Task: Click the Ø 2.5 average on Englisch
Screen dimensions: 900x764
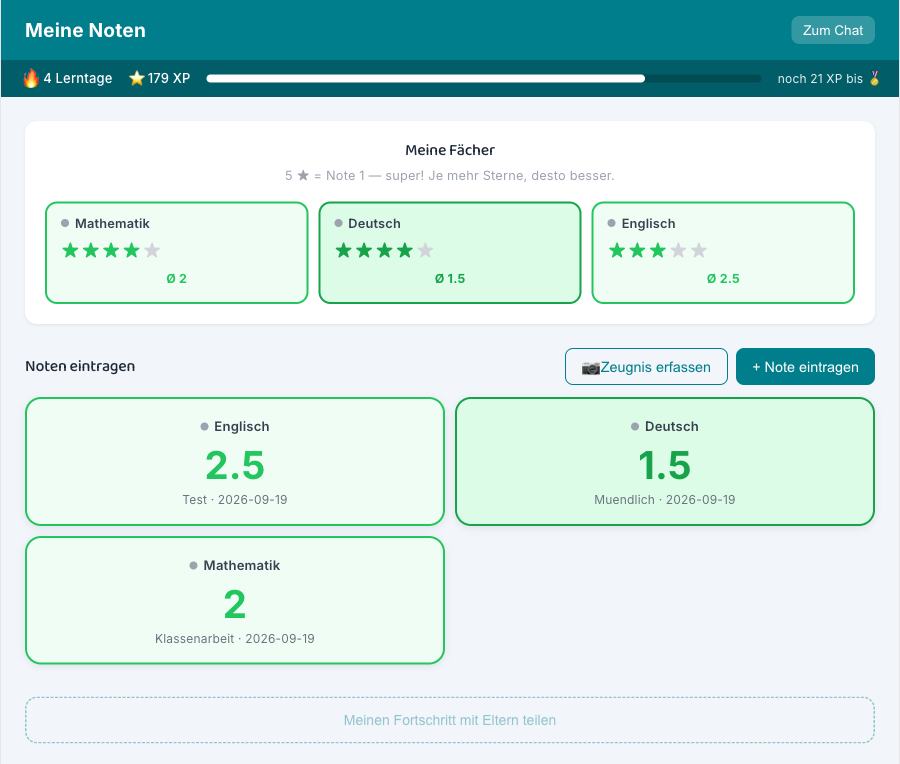Action: 723,278
